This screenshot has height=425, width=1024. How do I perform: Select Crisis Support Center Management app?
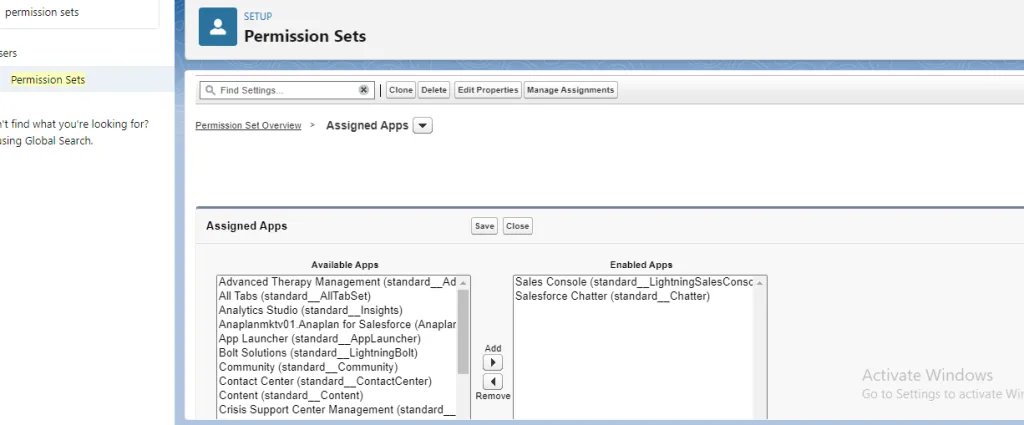pos(338,410)
